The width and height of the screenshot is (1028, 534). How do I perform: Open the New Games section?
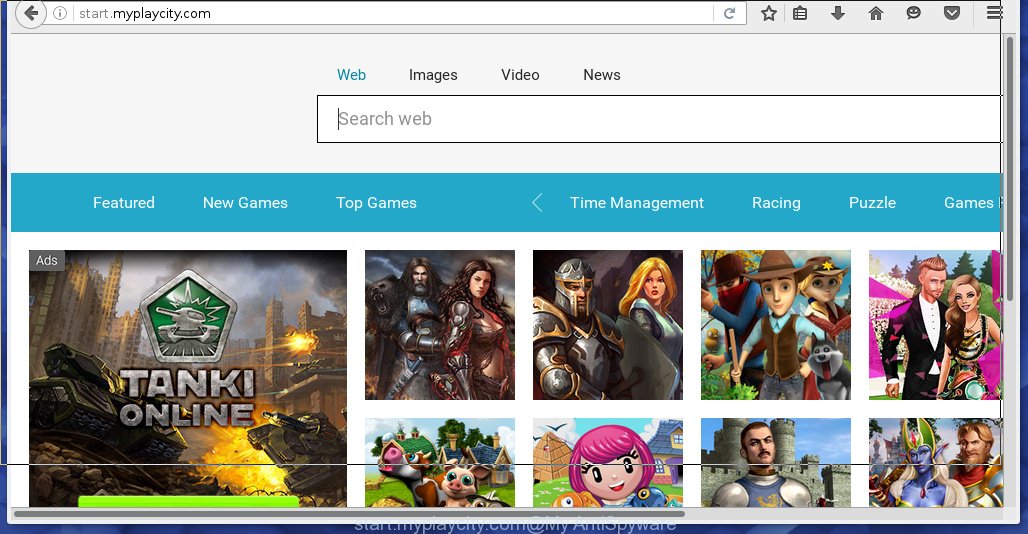click(245, 202)
